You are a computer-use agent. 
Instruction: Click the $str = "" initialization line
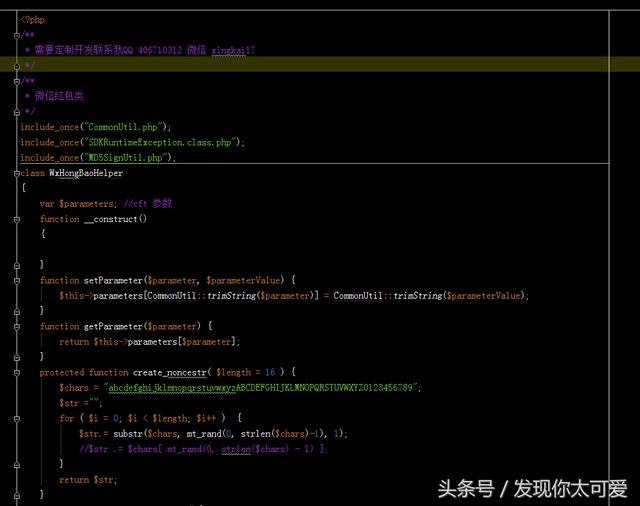81,403
